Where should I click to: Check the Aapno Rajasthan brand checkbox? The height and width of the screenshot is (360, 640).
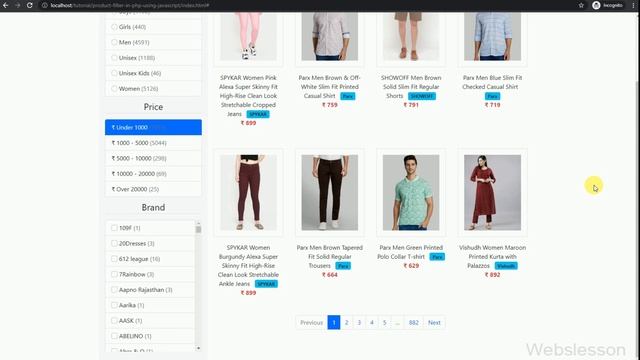coord(114,290)
